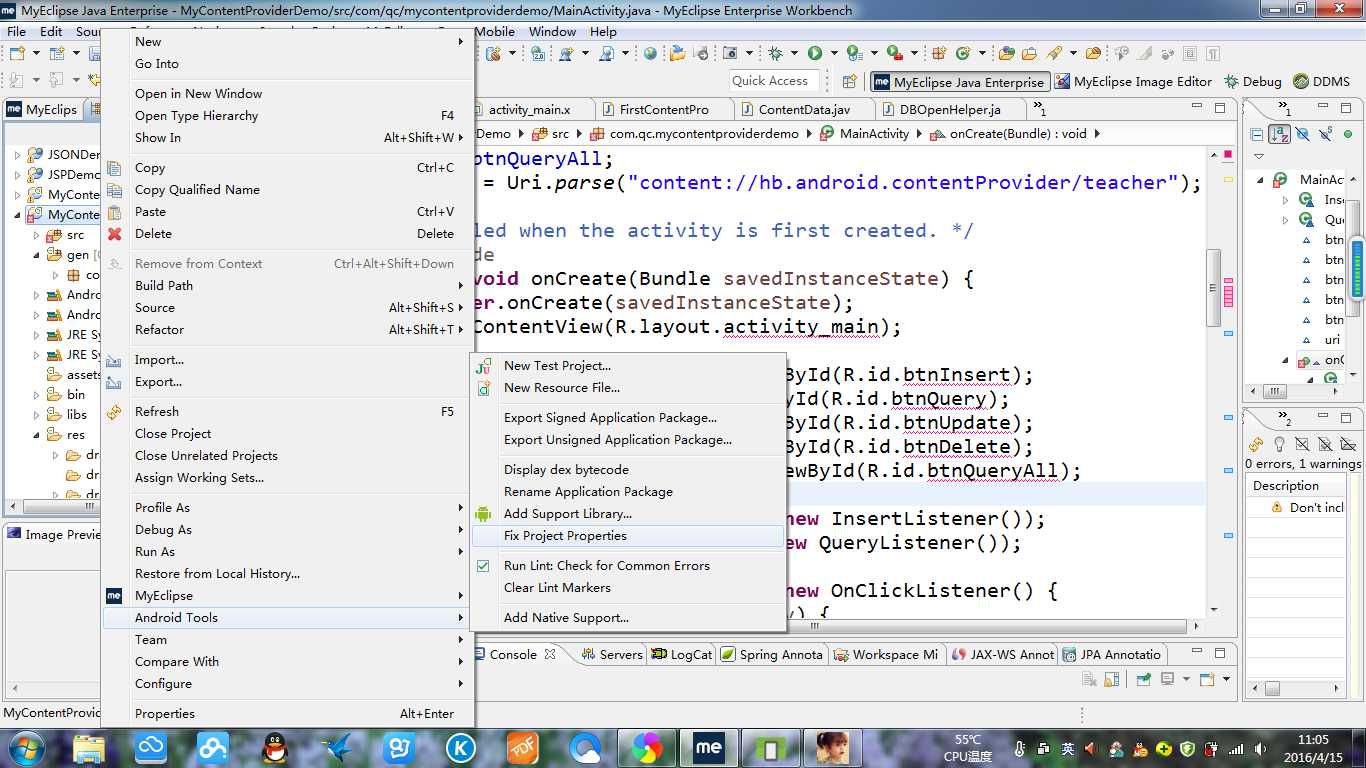This screenshot has height=768, width=1366.
Task: Switch to Debug perspective
Action: pyautogui.click(x=1252, y=82)
